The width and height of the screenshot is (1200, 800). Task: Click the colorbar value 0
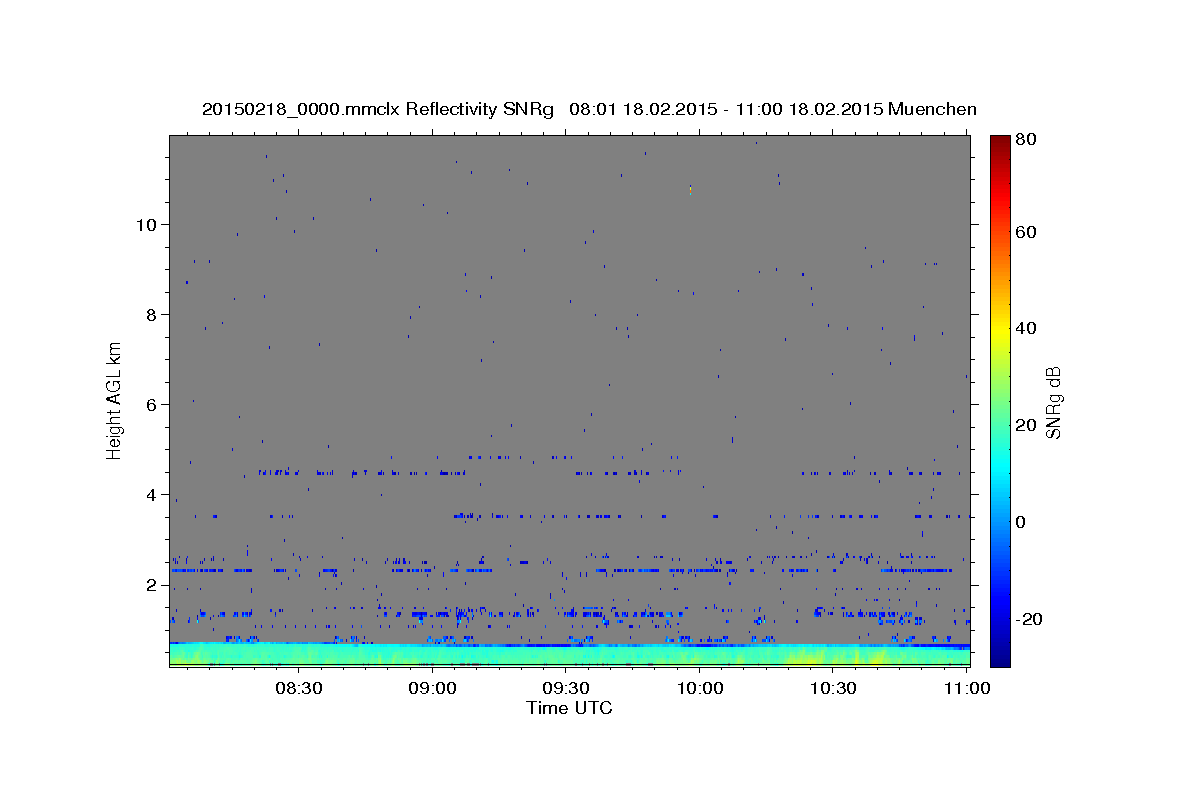1022,522
